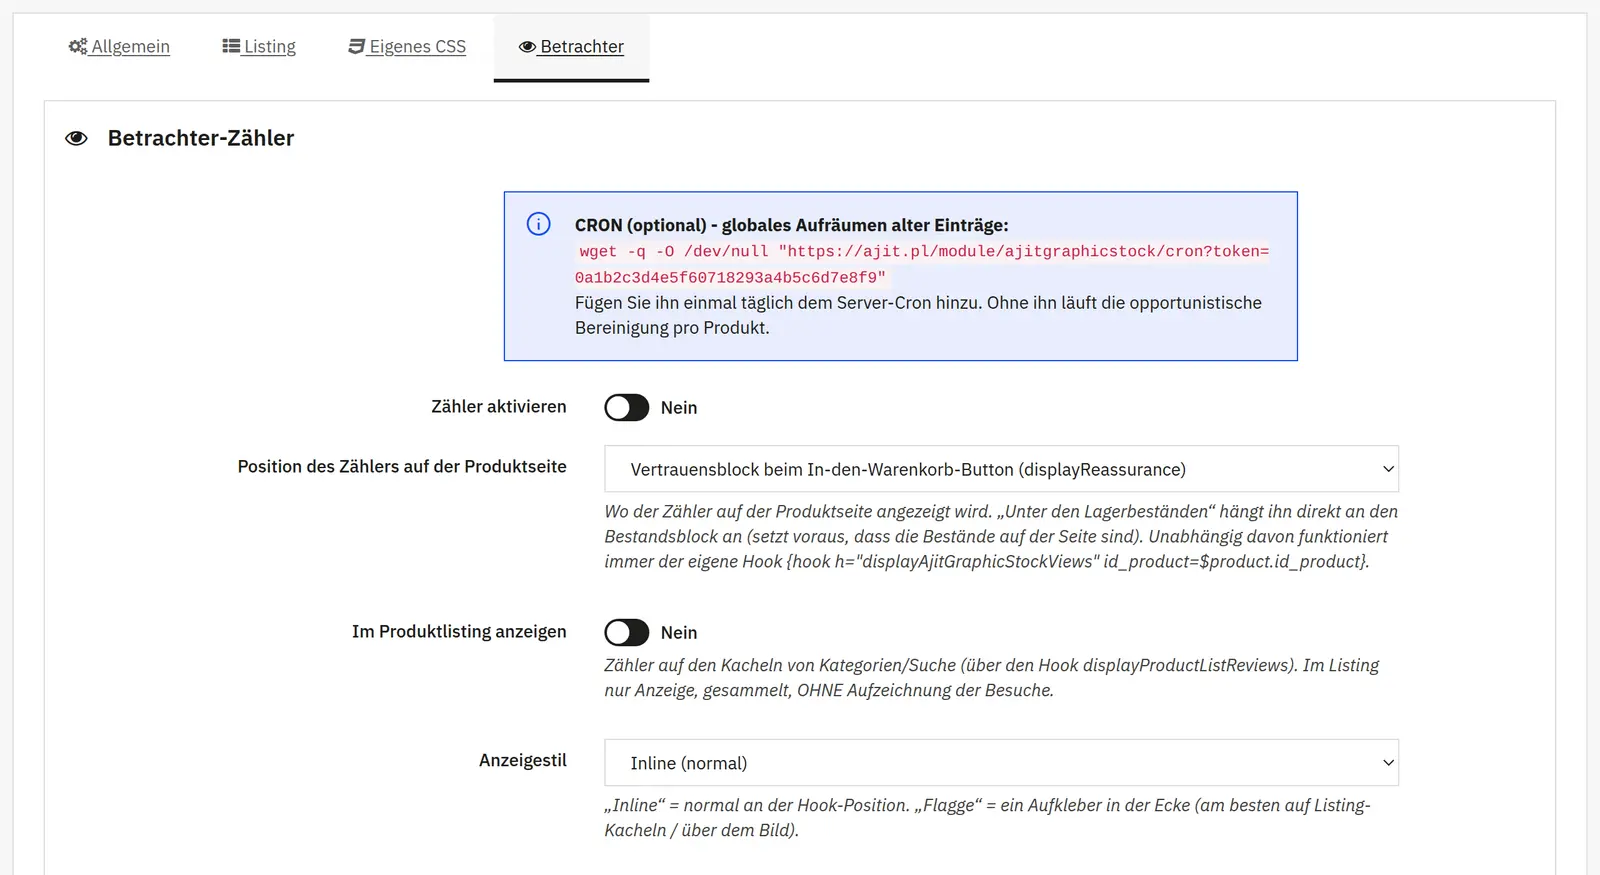Image resolution: width=1600 pixels, height=875 pixels.
Task: Click the Zähler aktivieren label
Action: (498, 407)
